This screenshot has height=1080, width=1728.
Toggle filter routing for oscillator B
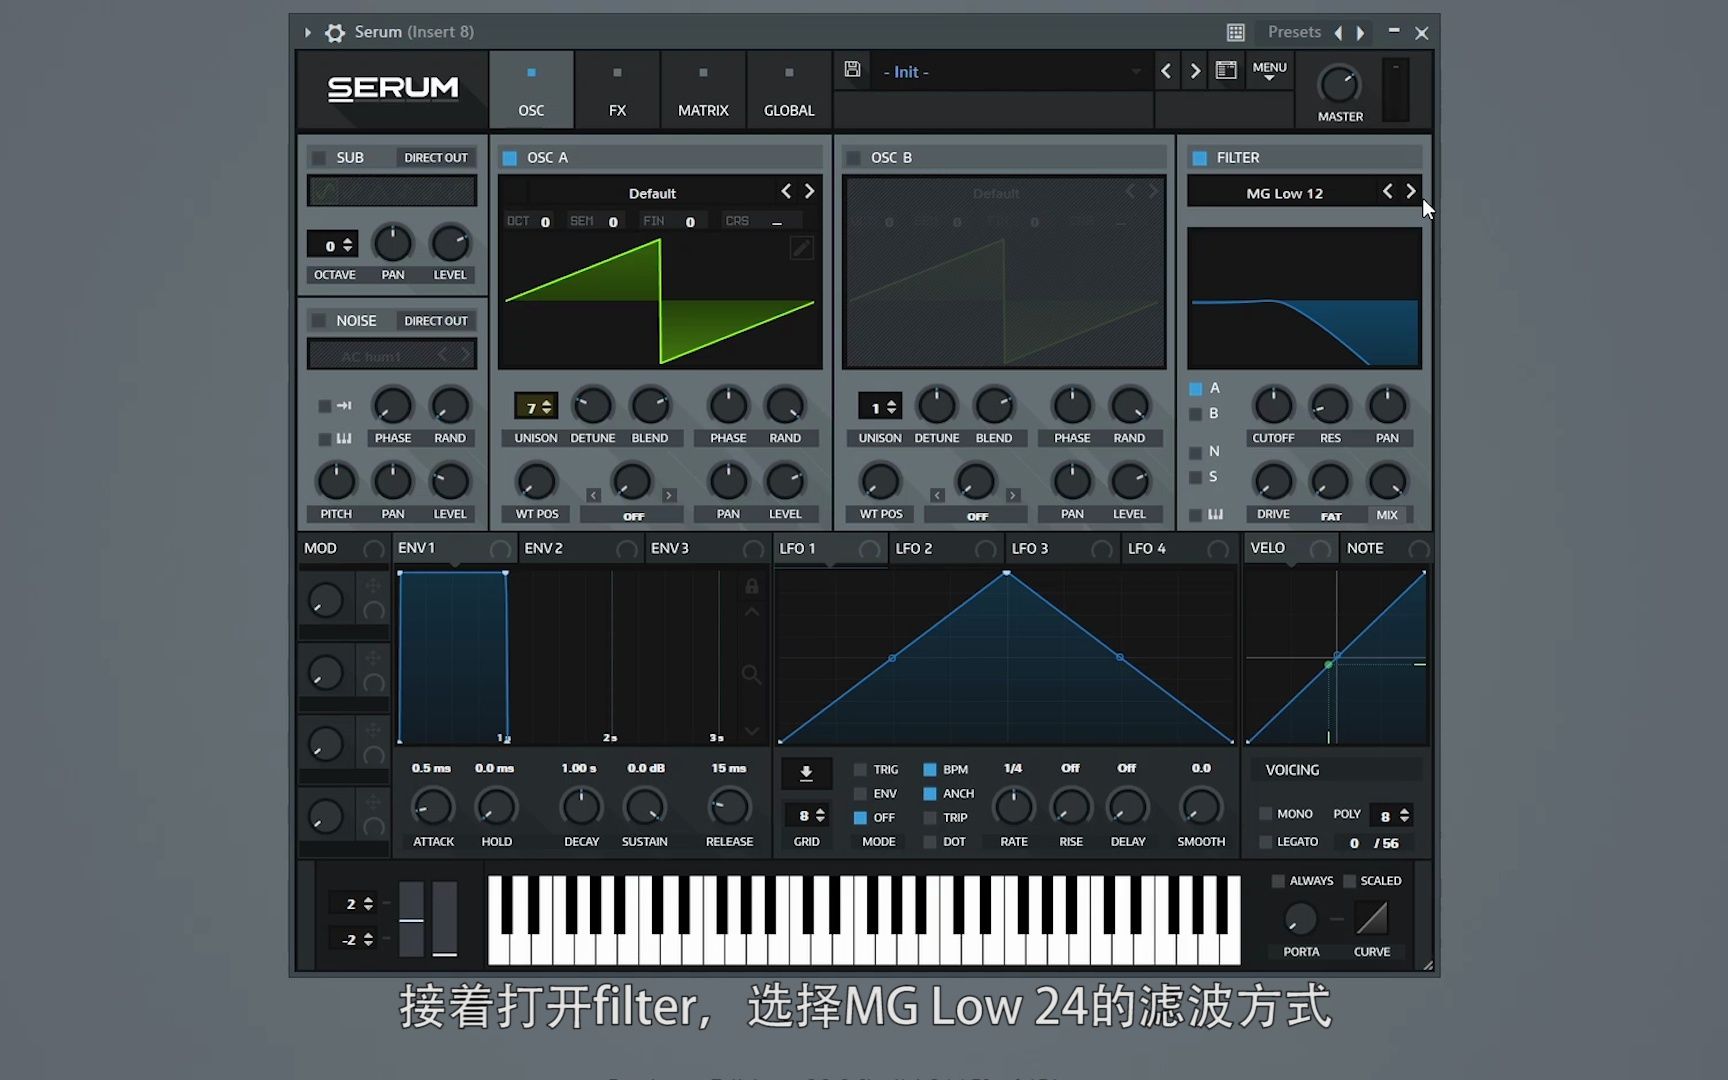tap(1195, 414)
